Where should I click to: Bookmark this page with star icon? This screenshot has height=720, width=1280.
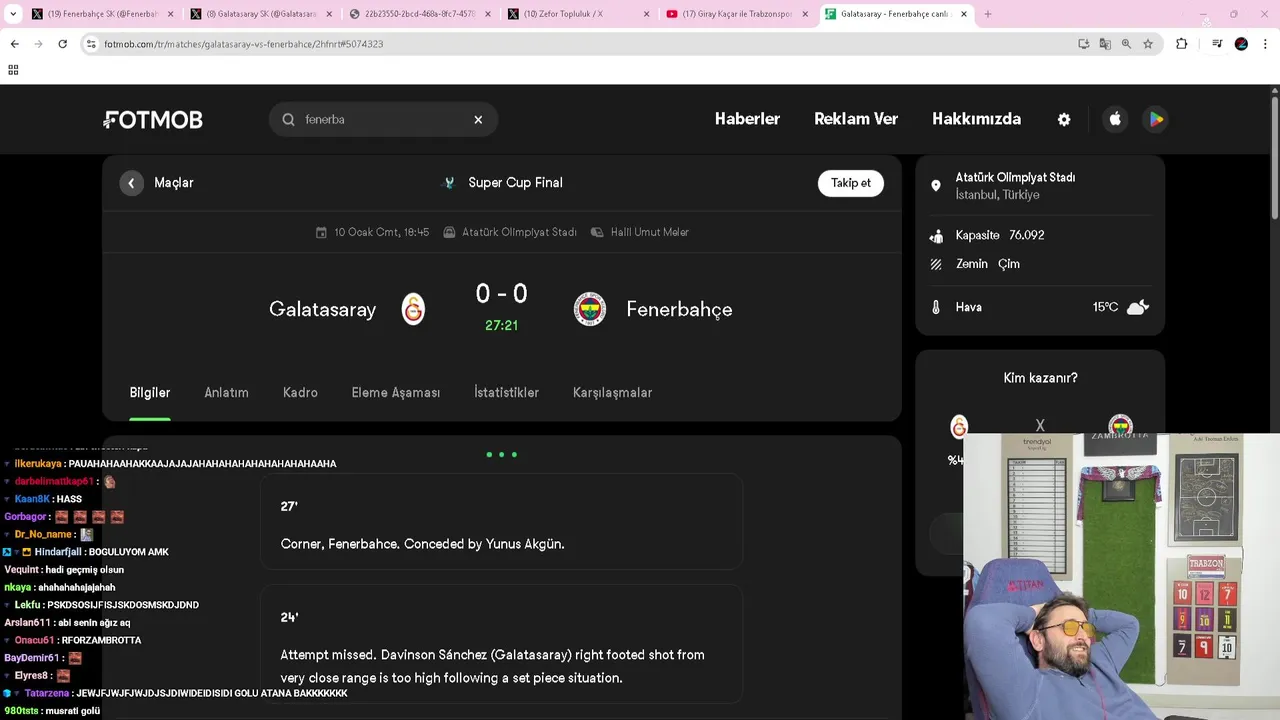[1148, 44]
